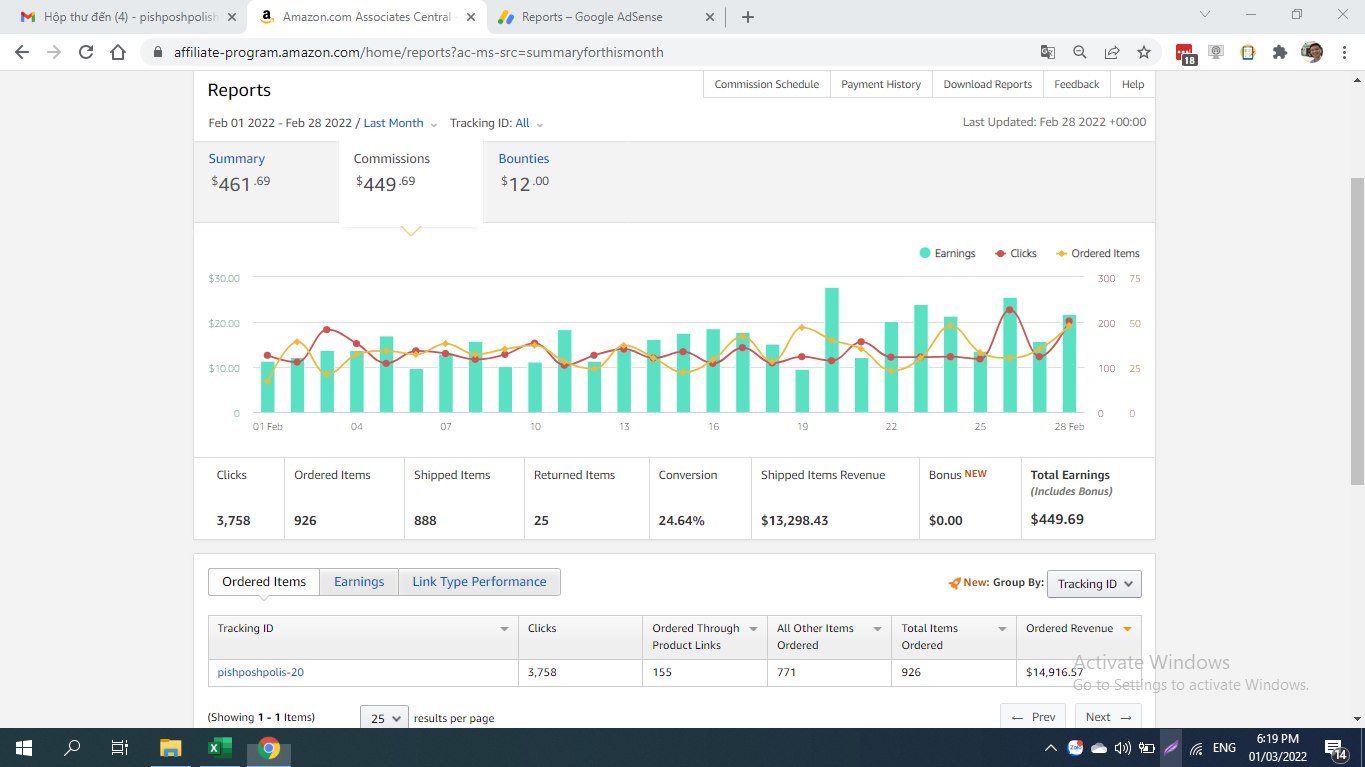Image resolution: width=1365 pixels, height=767 pixels.
Task: Close the Gmail inbox tab
Action: [232, 17]
